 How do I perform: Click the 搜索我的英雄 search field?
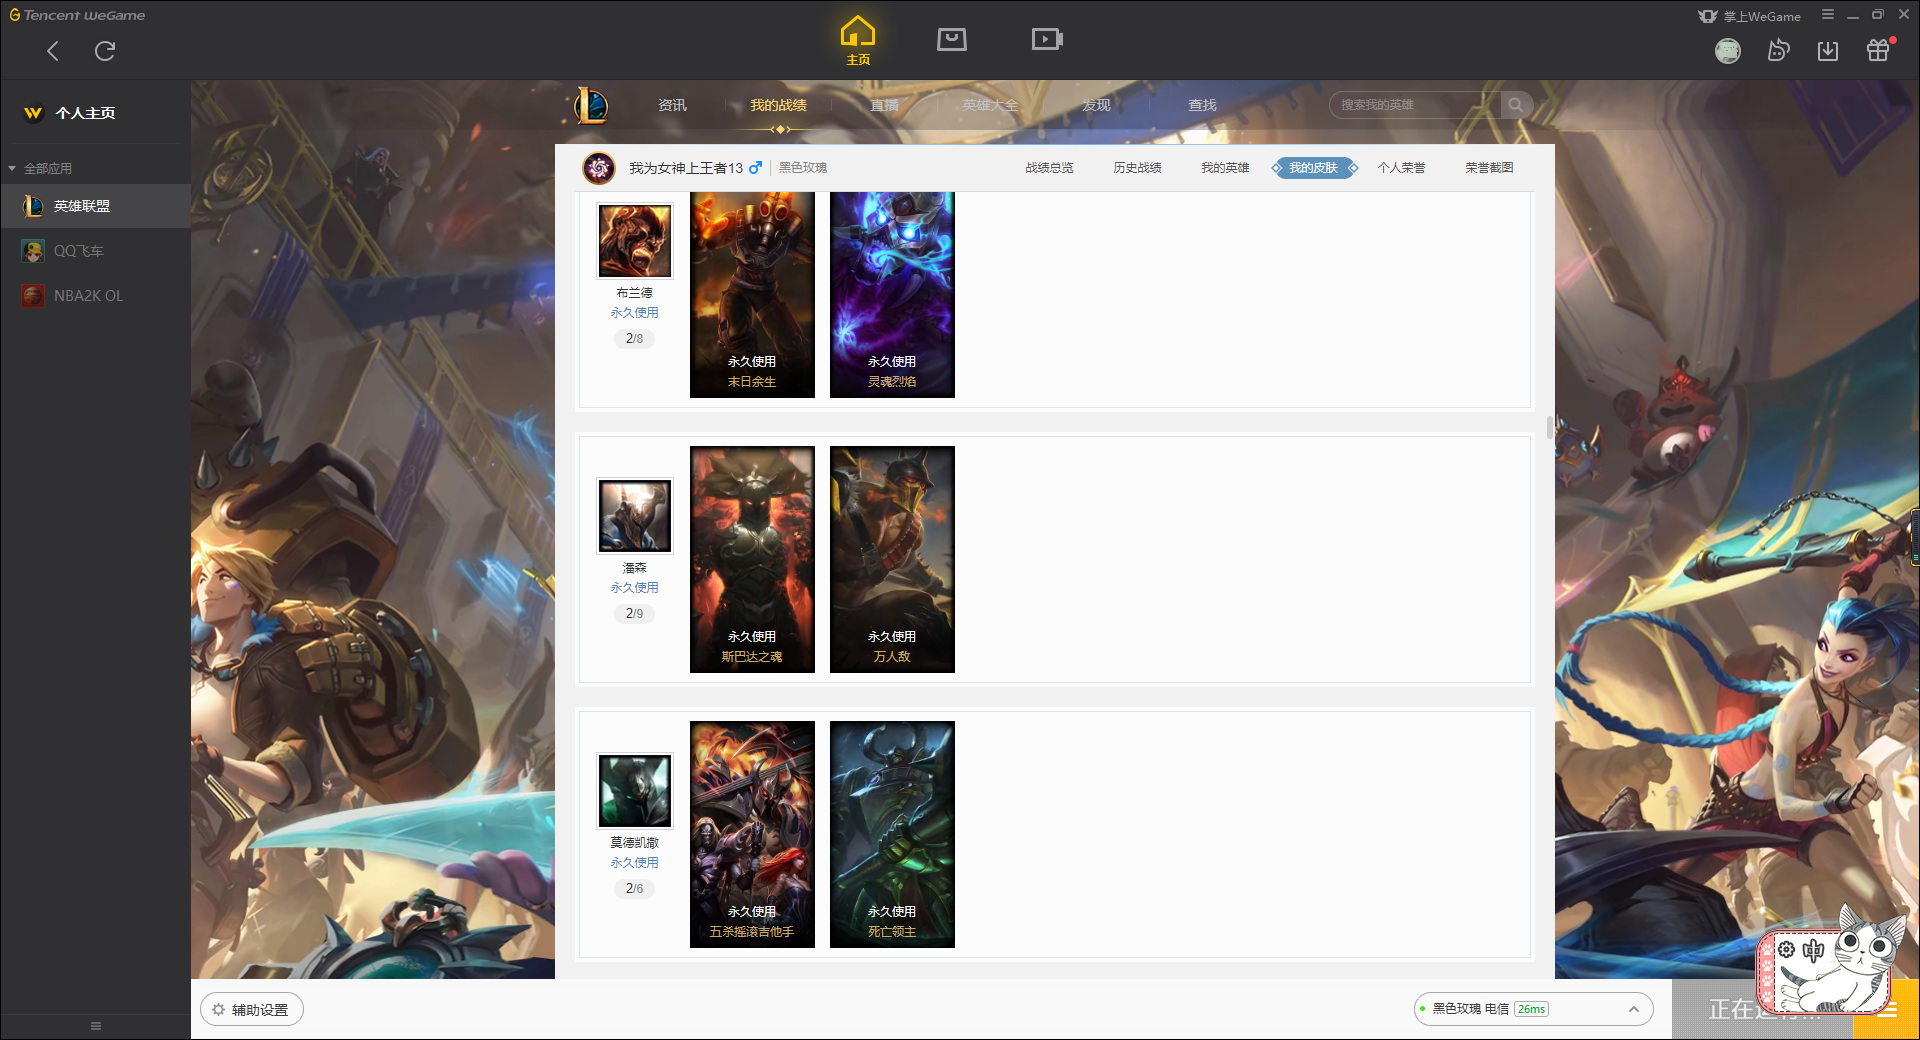[x=1415, y=105]
